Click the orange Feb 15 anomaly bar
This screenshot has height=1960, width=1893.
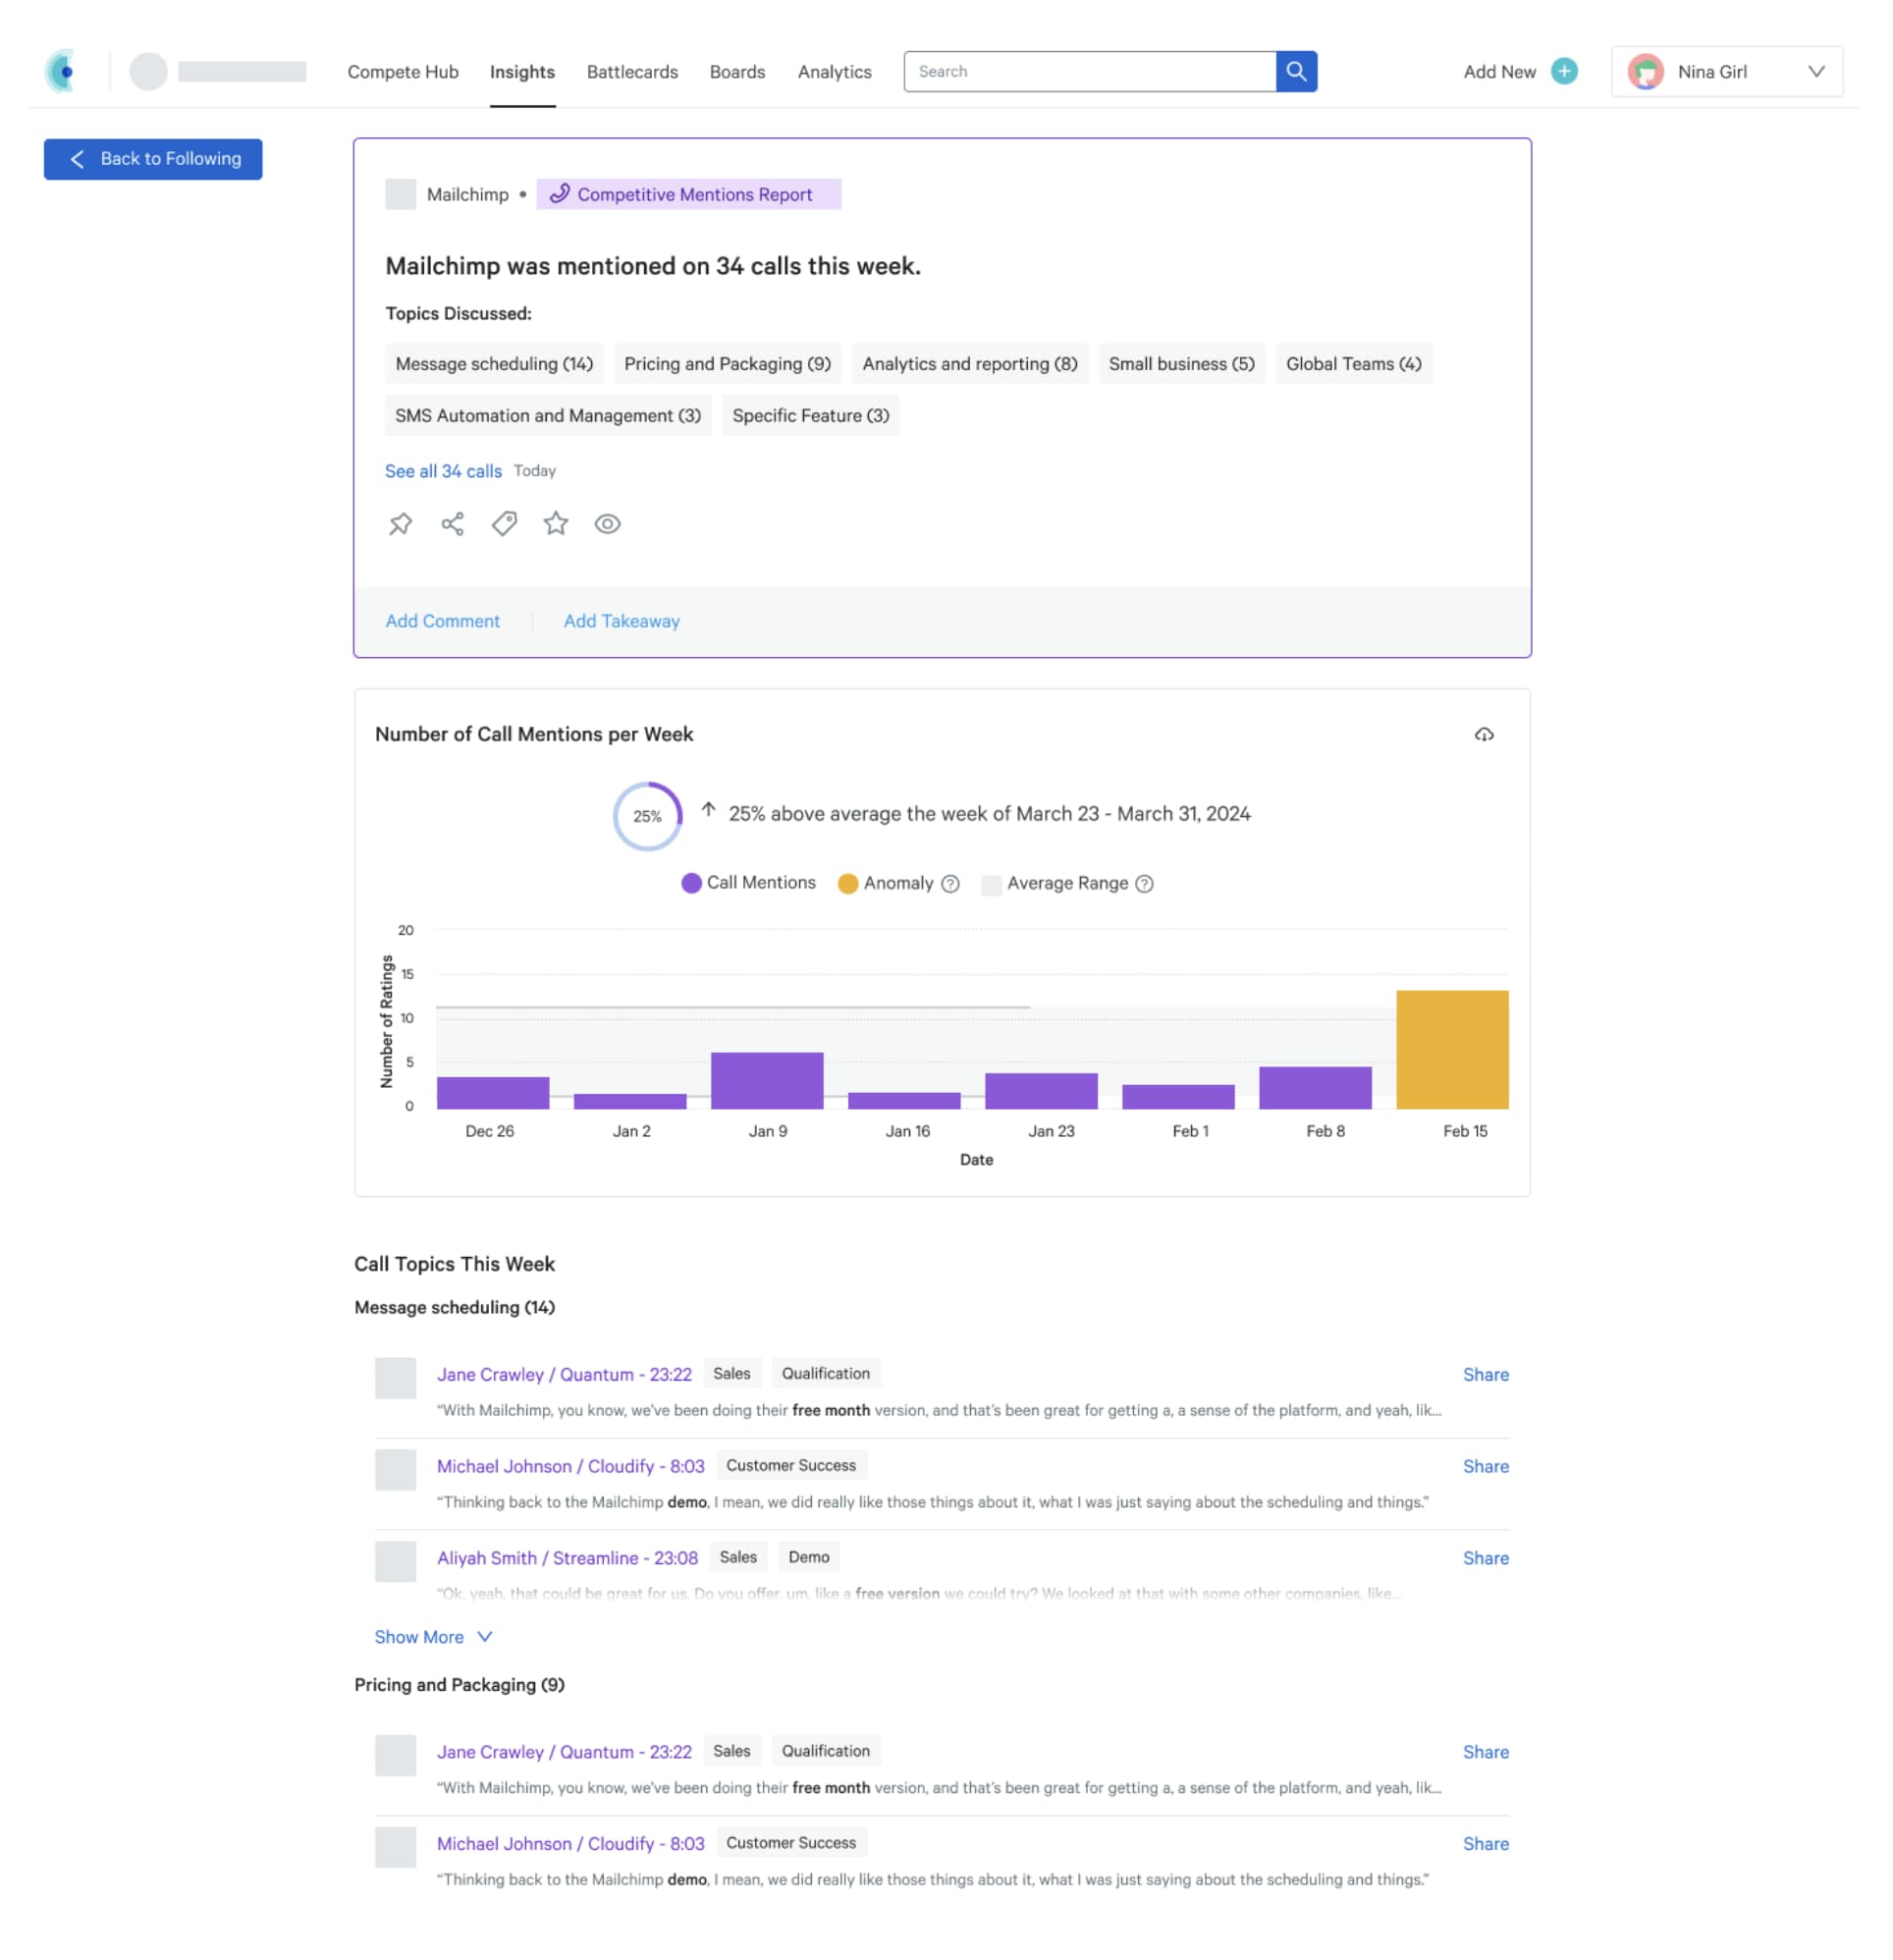(x=1452, y=1050)
